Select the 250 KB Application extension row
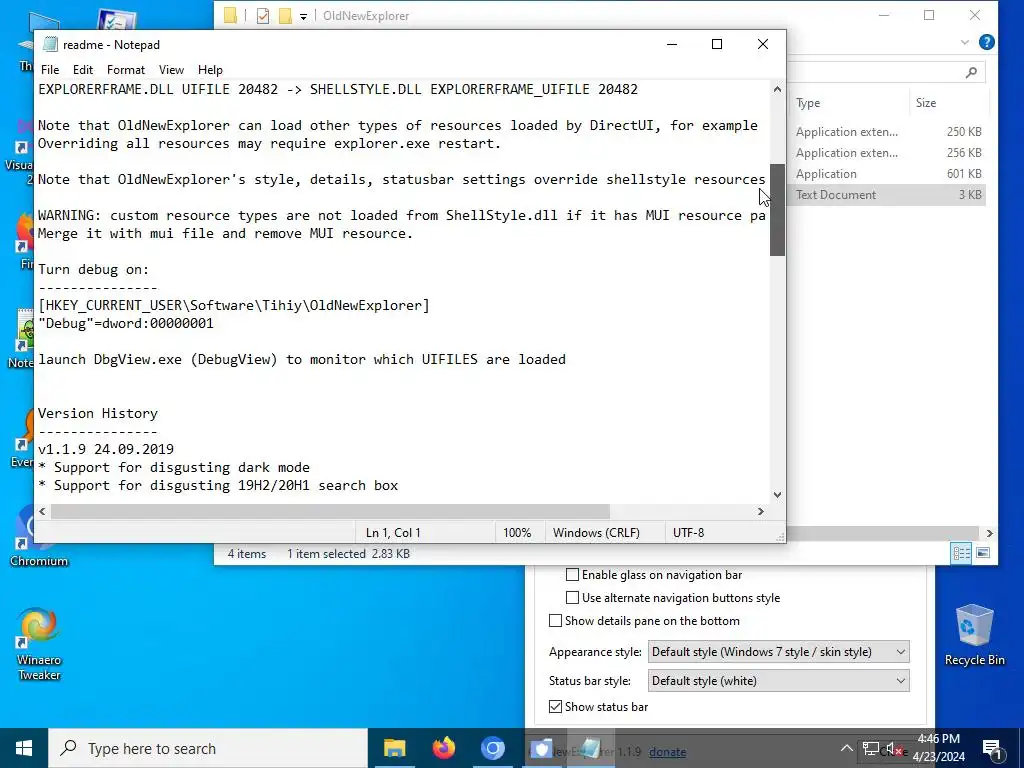1024x768 pixels. coord(888,132)
